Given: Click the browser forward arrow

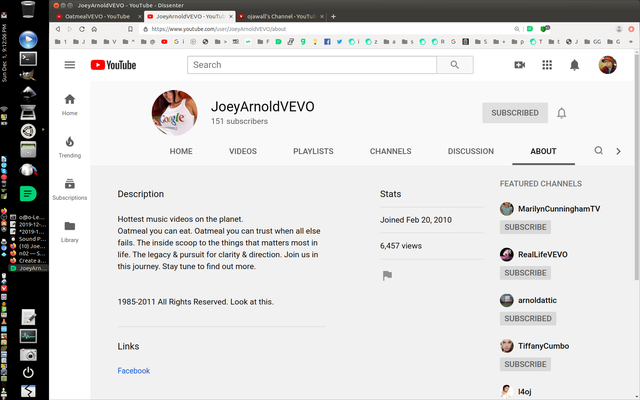Looking at the screenshot, I should tap(70, 29).
